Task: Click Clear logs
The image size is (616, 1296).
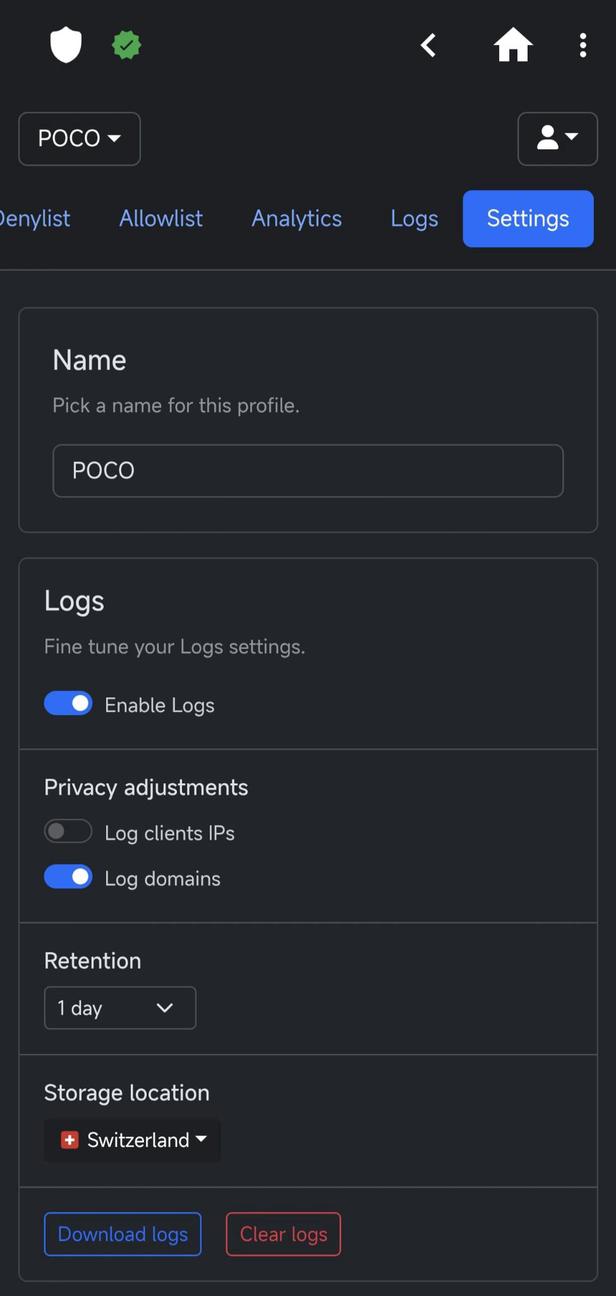Action: point(283,1234)
